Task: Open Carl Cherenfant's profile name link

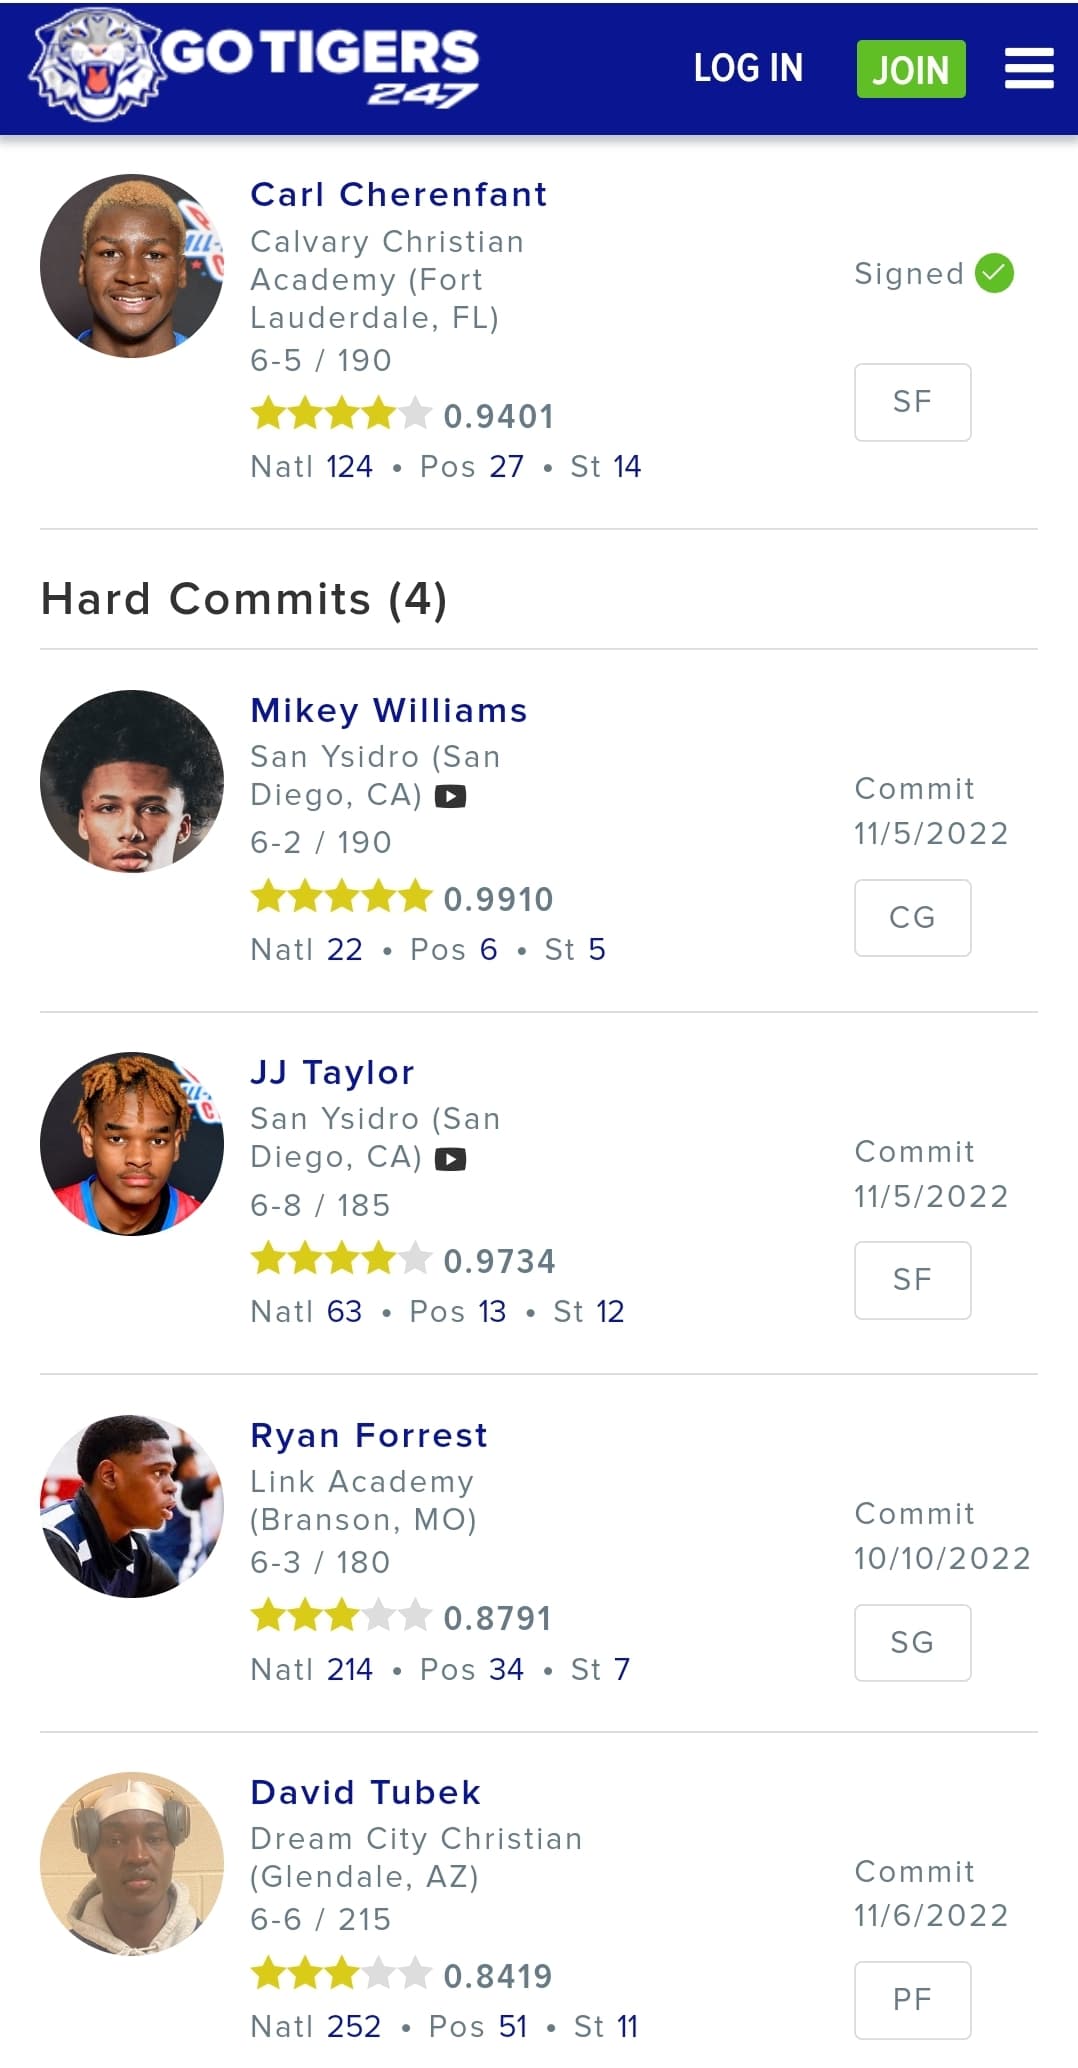Action: tap(398, 194)
